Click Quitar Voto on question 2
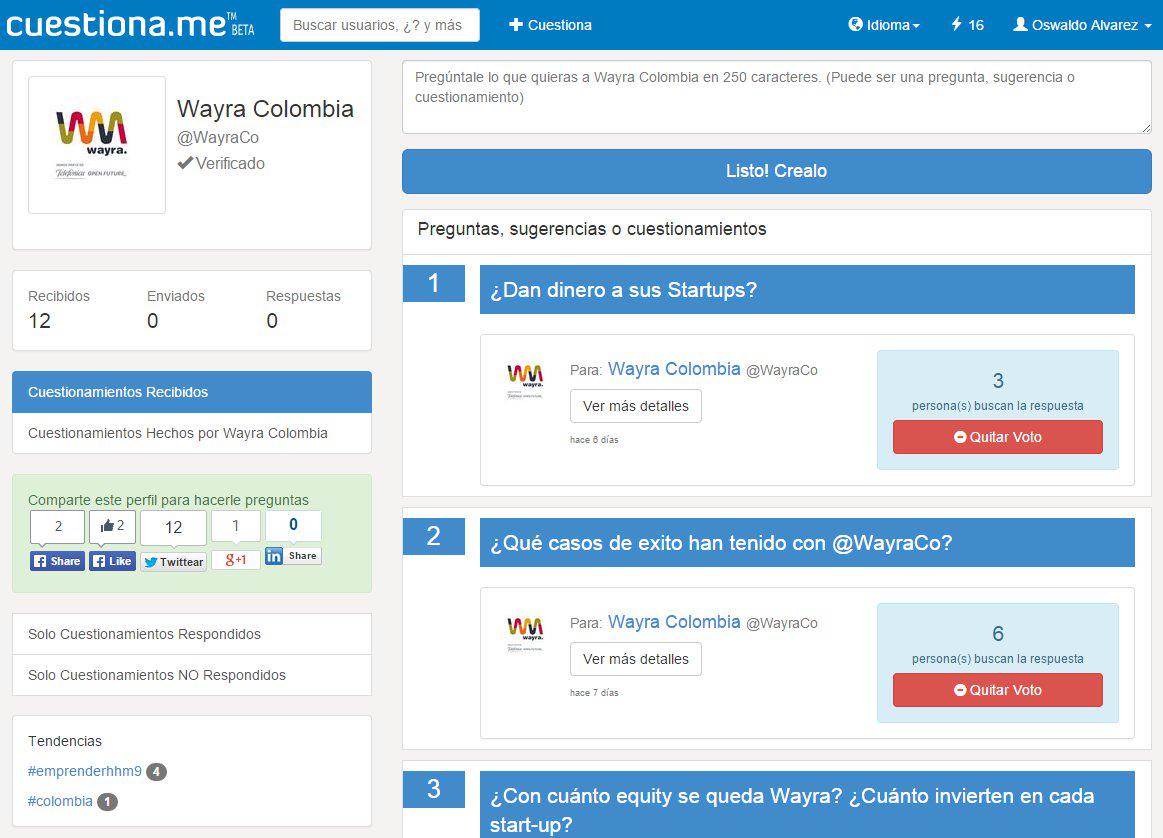 [998, 690]
